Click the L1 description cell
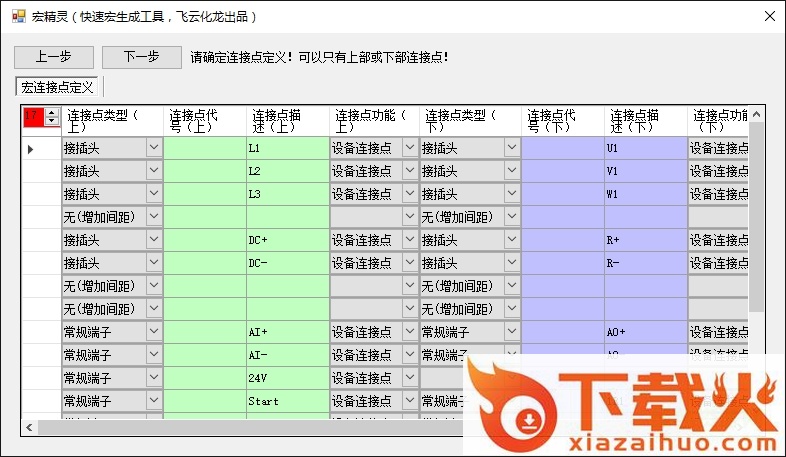The height and width of the screenshot is (457, 786). [288, 148]
